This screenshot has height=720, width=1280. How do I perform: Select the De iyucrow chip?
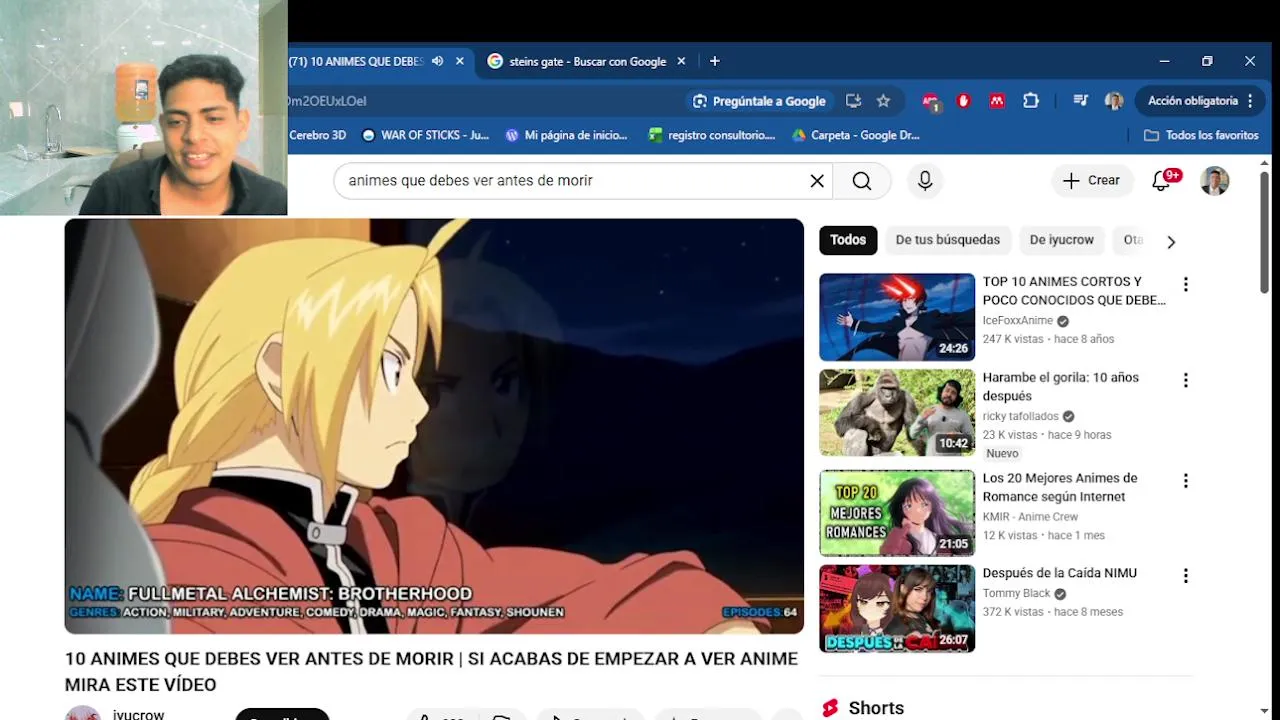pos(1062,240)
